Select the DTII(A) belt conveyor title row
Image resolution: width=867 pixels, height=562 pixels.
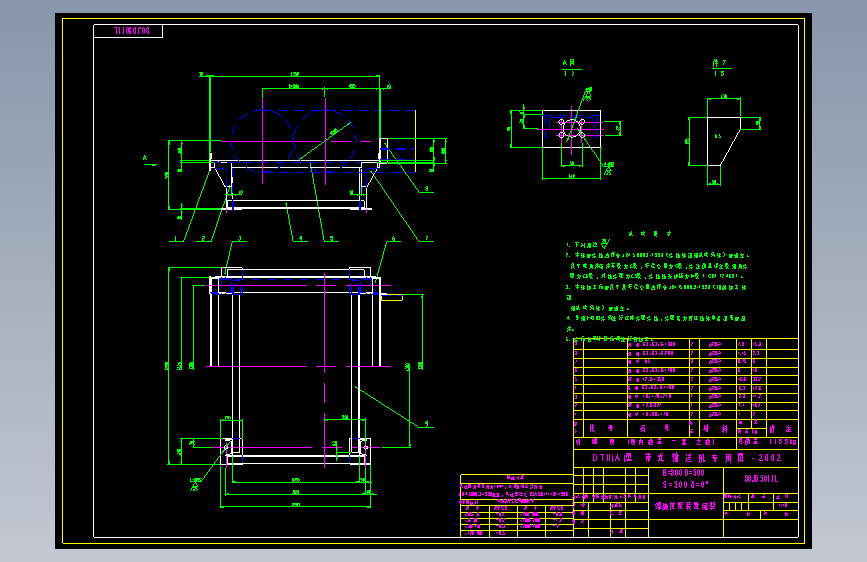(686, 458)
